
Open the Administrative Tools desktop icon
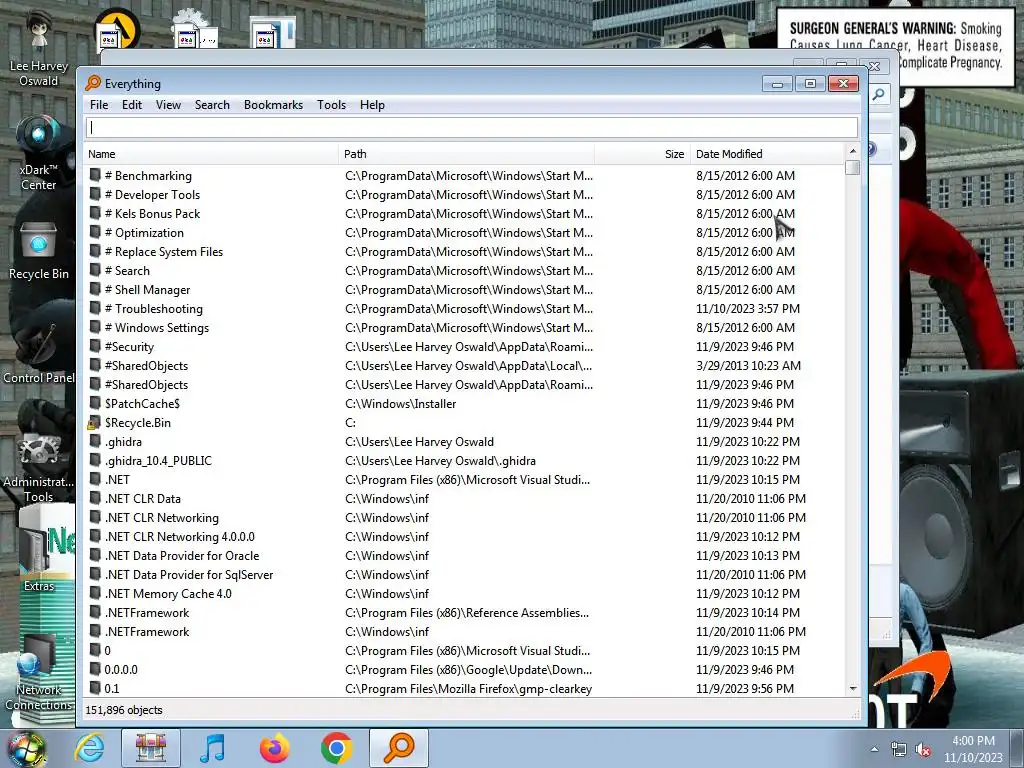tap(39, 467)
